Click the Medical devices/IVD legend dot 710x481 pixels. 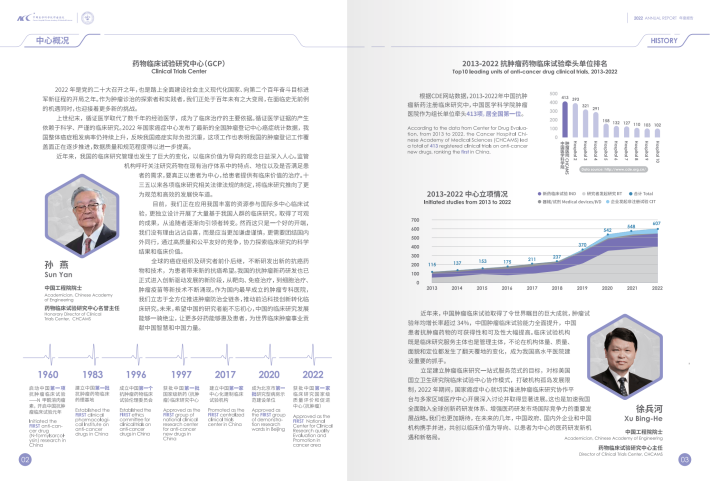click(x=539, y=202)
